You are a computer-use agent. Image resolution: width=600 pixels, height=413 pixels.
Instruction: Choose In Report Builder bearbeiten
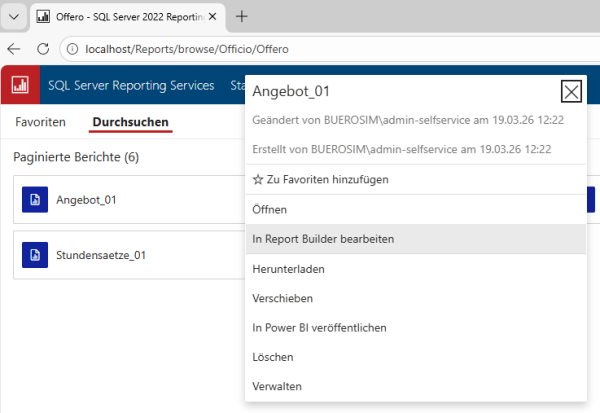[323, 239]
